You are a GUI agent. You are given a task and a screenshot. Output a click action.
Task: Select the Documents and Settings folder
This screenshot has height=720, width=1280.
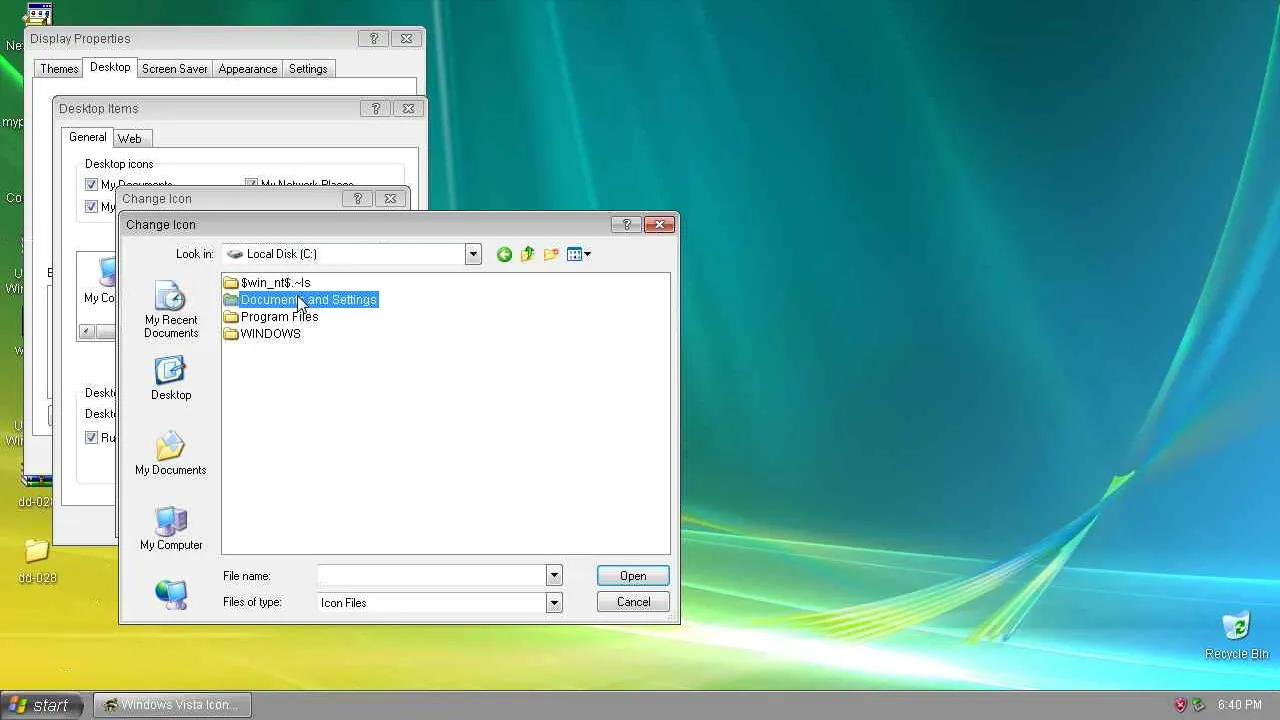[x=300, y=300]
